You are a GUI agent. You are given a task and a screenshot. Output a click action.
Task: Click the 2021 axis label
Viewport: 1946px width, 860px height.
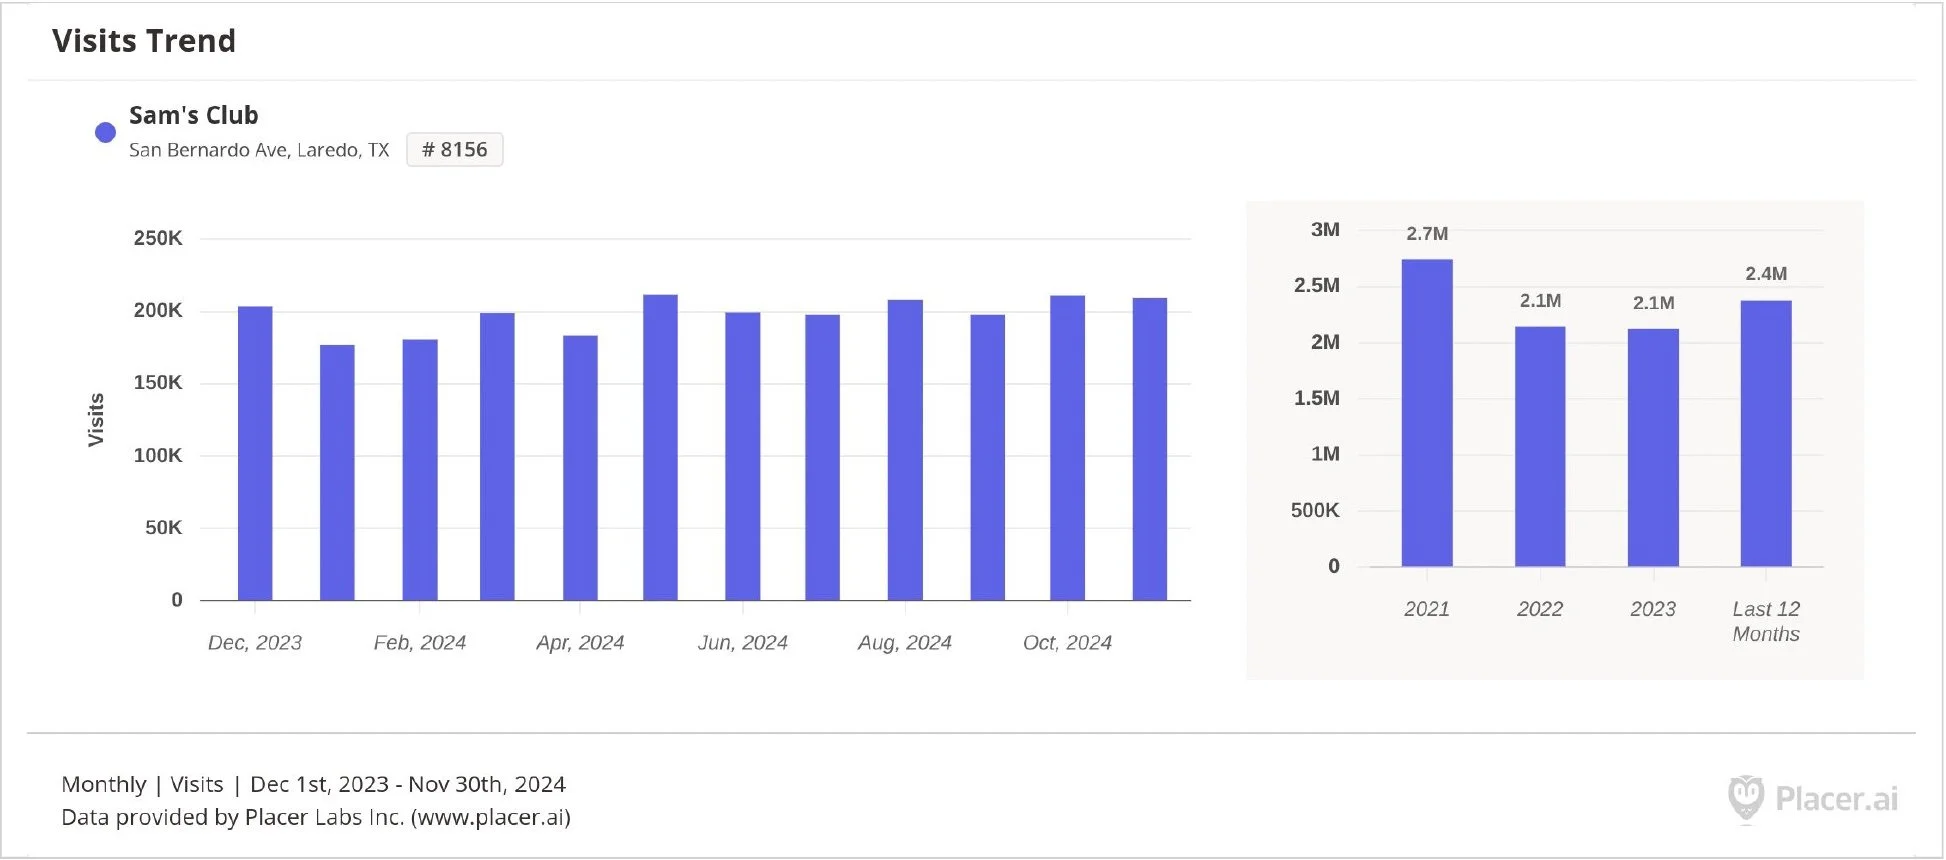[x=1427, y=609]
